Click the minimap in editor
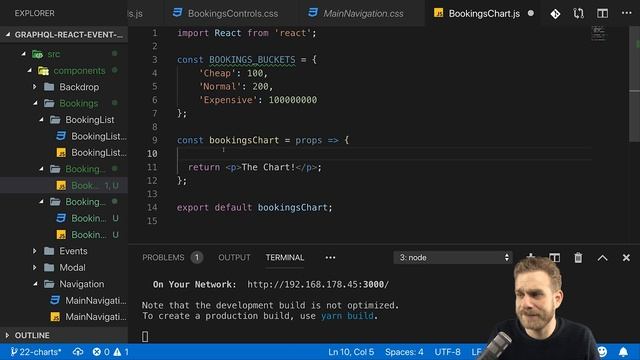 pyautogui.click(x=599, y=33)
